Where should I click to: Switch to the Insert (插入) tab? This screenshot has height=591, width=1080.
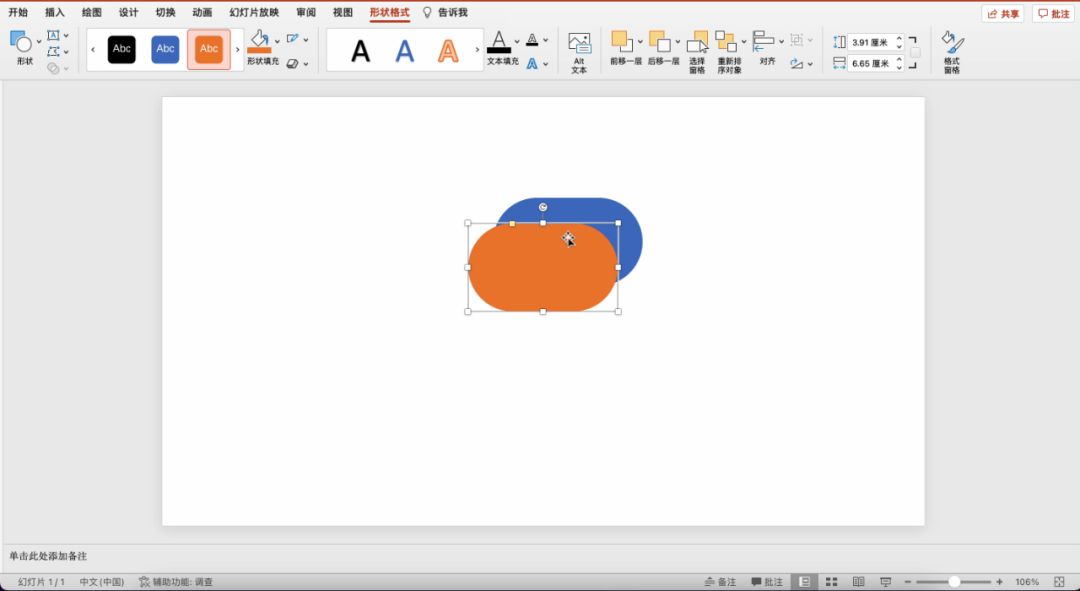(x=55, y=13)
